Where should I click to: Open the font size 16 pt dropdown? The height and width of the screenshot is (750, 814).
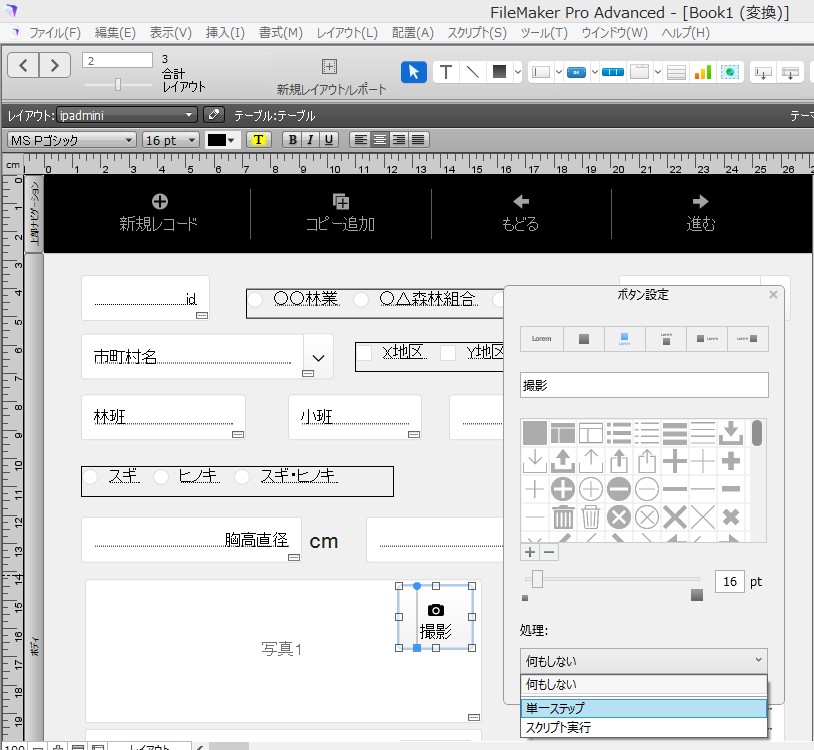171,140
